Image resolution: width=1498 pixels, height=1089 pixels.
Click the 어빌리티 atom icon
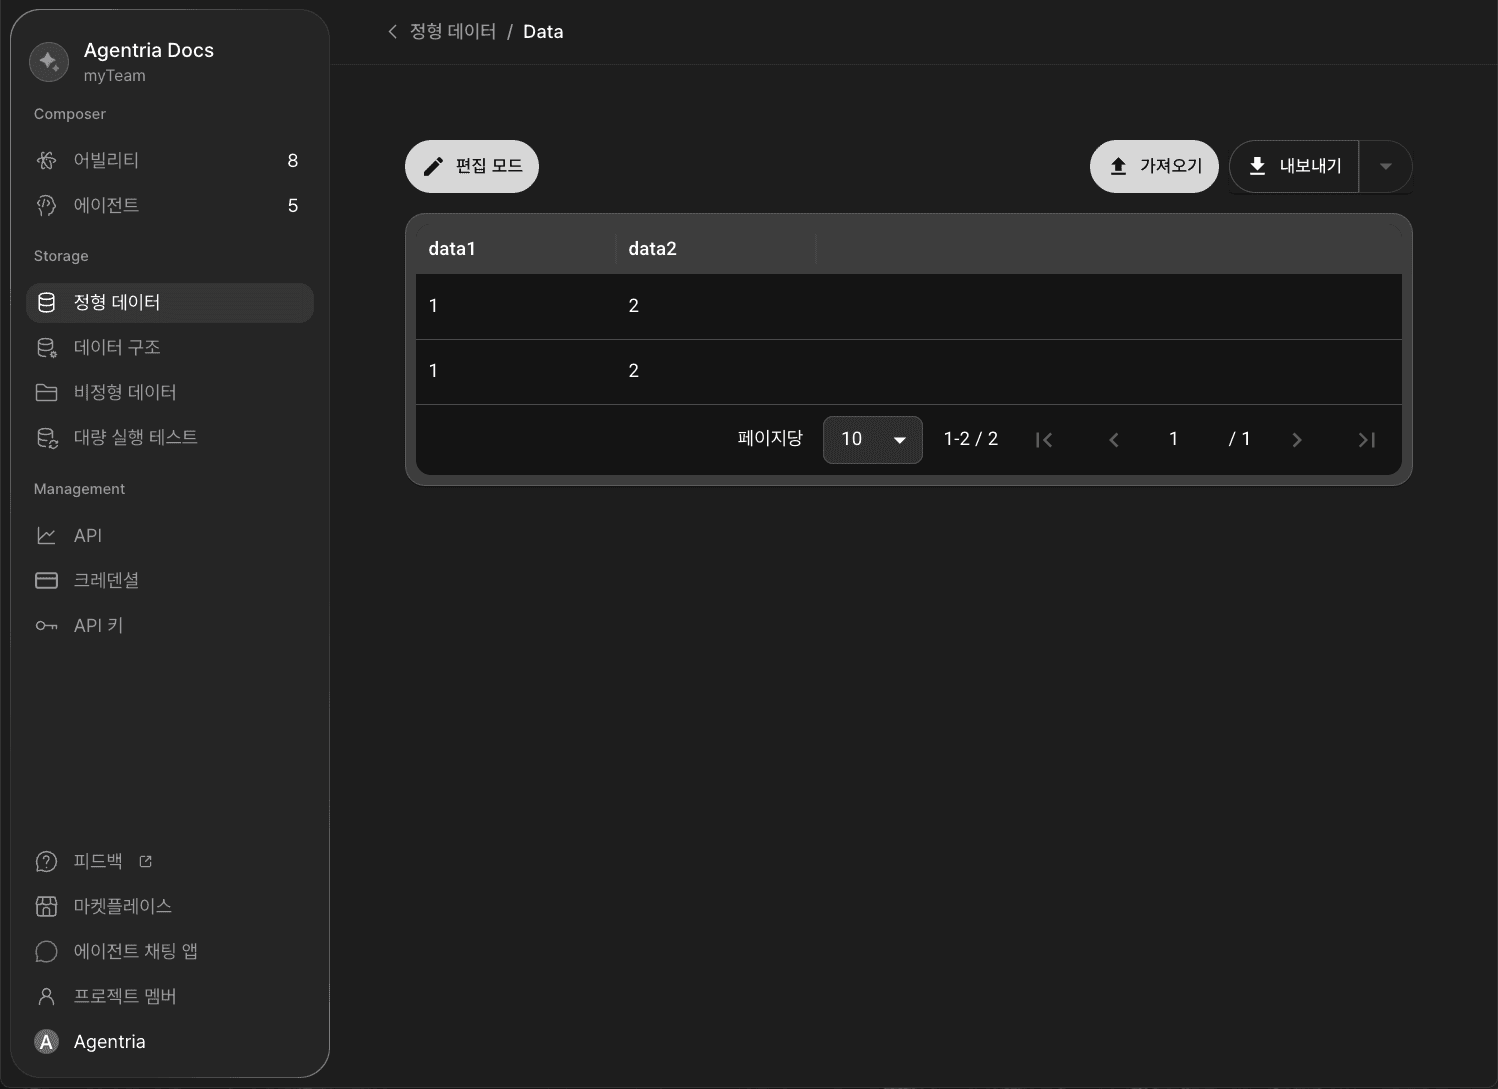coord(46,160)
